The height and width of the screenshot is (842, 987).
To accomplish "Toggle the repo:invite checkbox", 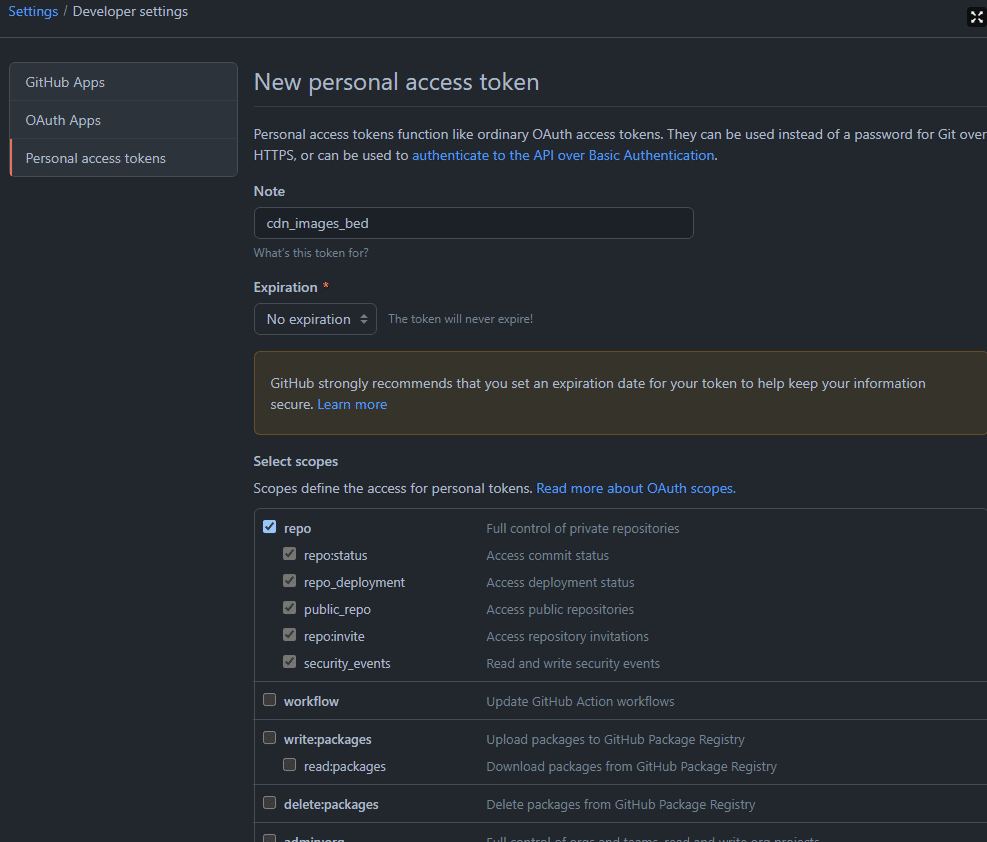I will [x=290, y=635].
